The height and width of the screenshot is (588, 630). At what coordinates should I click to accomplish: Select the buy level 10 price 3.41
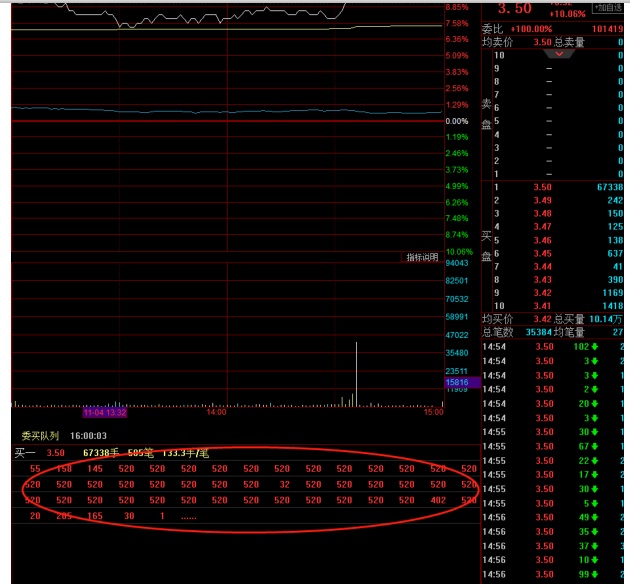542,306
